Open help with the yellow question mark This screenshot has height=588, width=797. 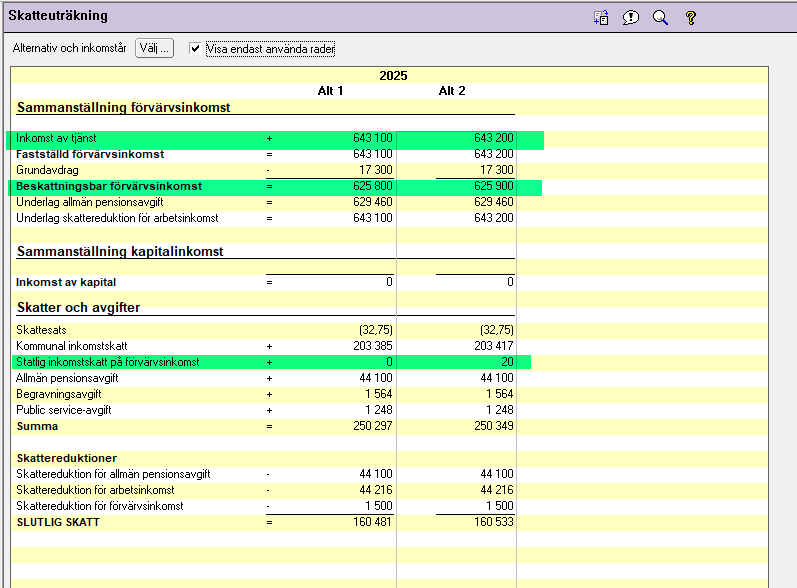coord(690,17)
